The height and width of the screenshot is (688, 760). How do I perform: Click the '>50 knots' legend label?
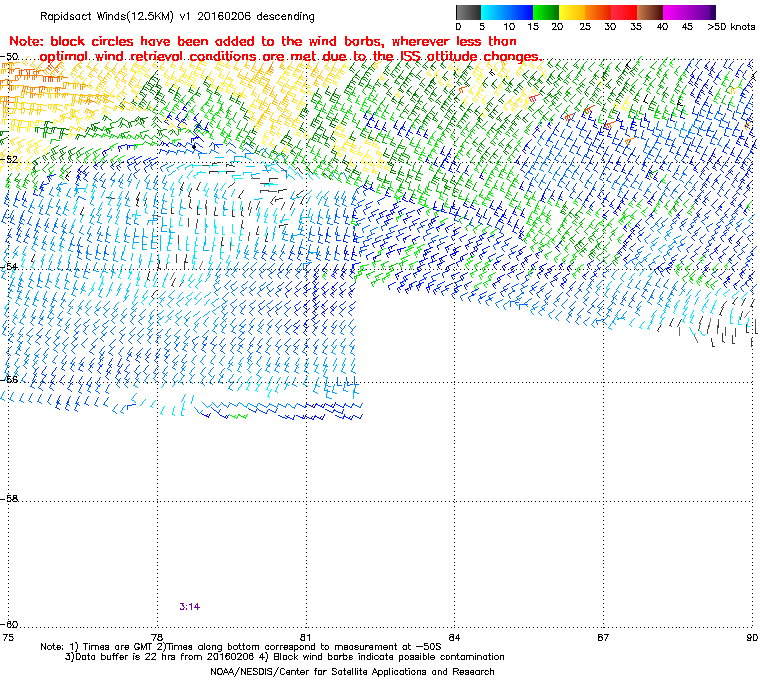[x=731, y=27]
